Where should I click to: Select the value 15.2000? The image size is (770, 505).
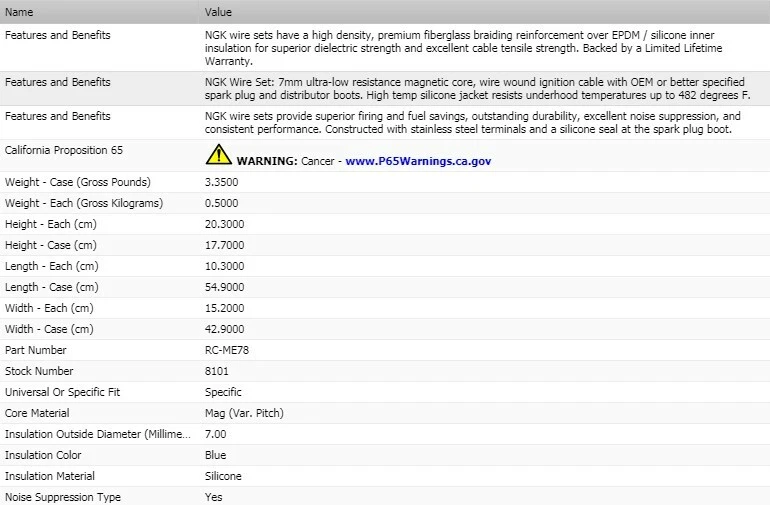tap(224, 309)
